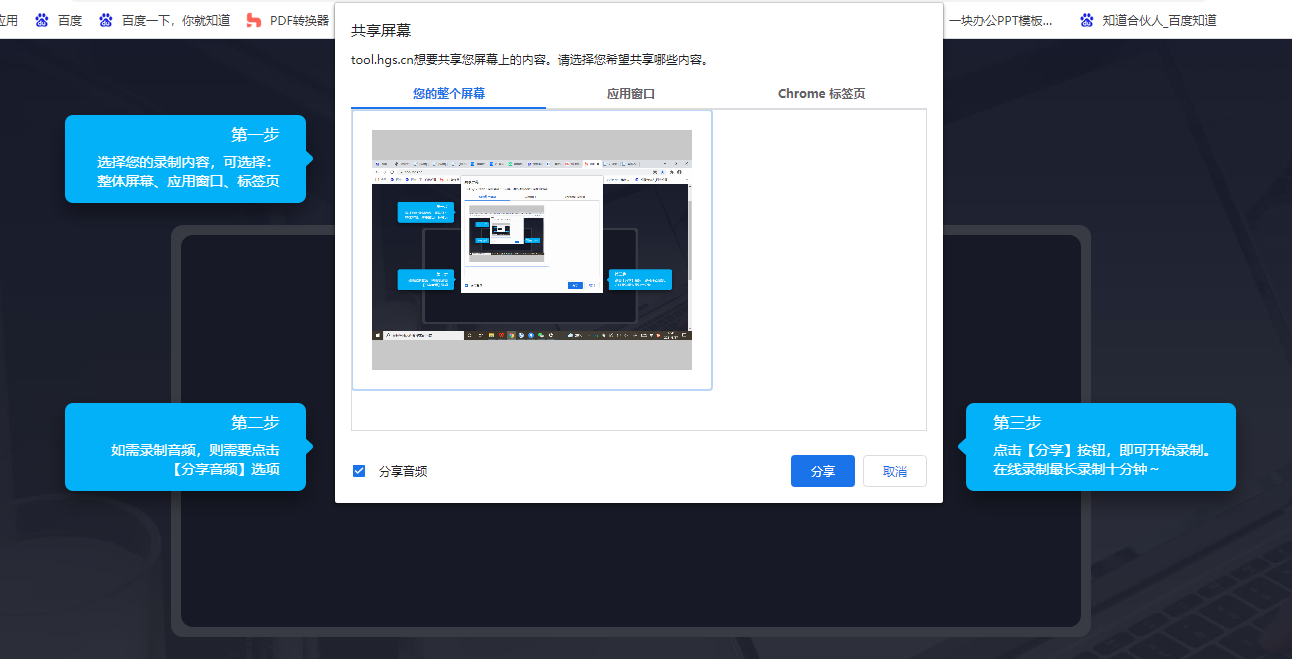Open the 一块办公PPT模板 bookmark

click(1000, 20)
